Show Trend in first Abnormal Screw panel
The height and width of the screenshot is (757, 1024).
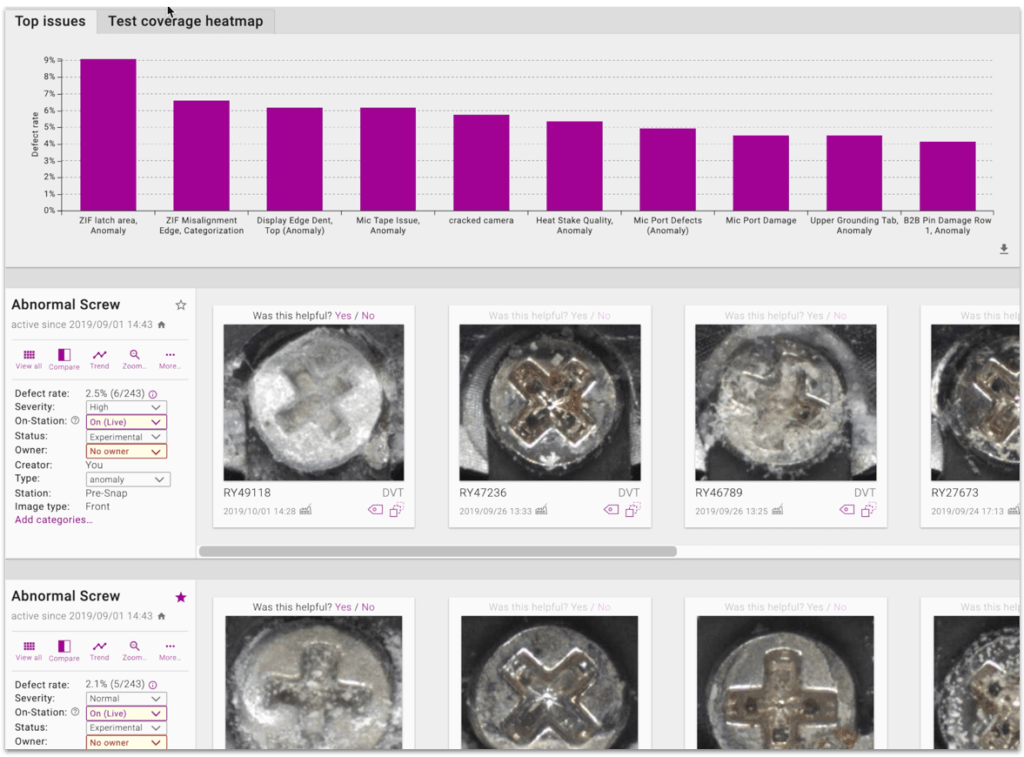pos(99,359)
